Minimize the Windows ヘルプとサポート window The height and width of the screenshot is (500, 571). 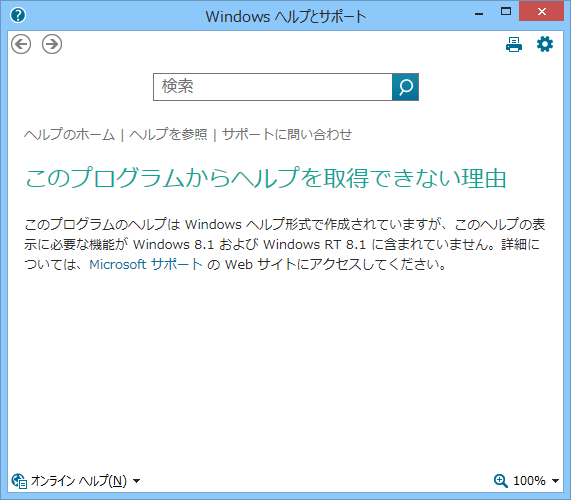tap(479, 13)
